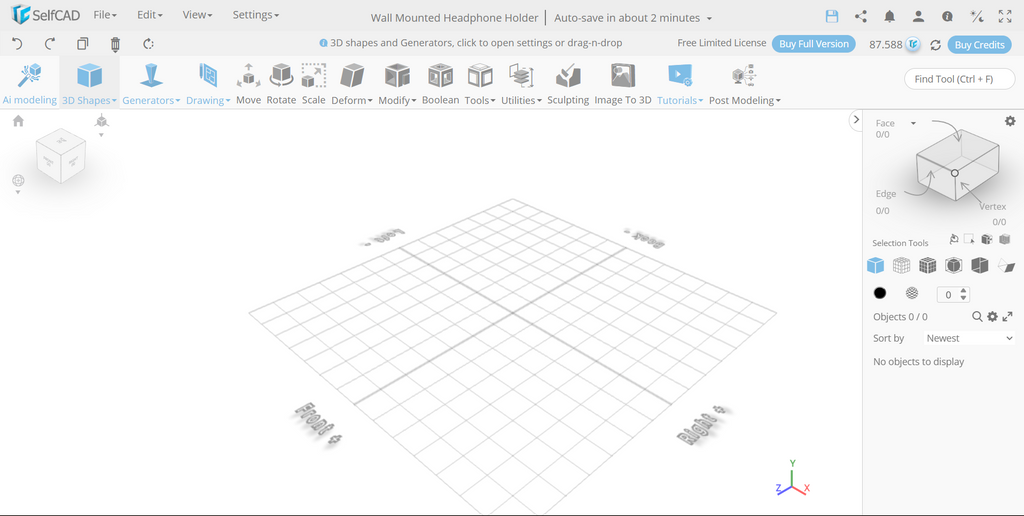Enable the sphere-in-cube selection mode

953,265
